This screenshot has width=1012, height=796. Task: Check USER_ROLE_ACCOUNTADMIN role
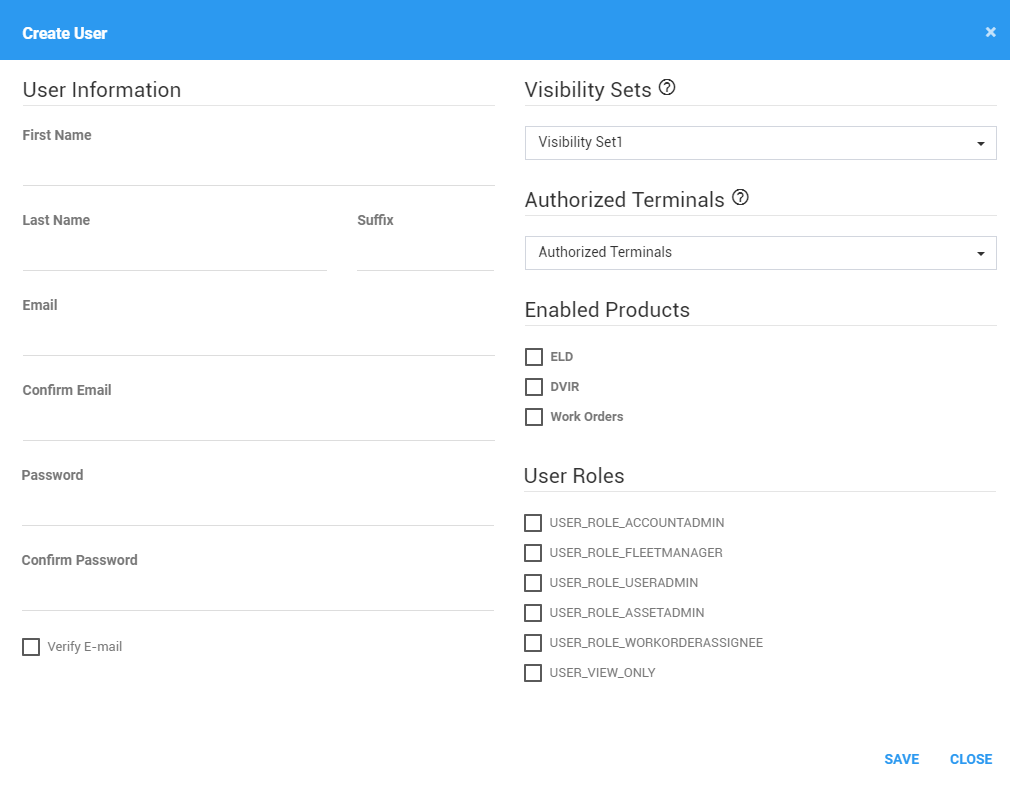click(x=532, y=523)
